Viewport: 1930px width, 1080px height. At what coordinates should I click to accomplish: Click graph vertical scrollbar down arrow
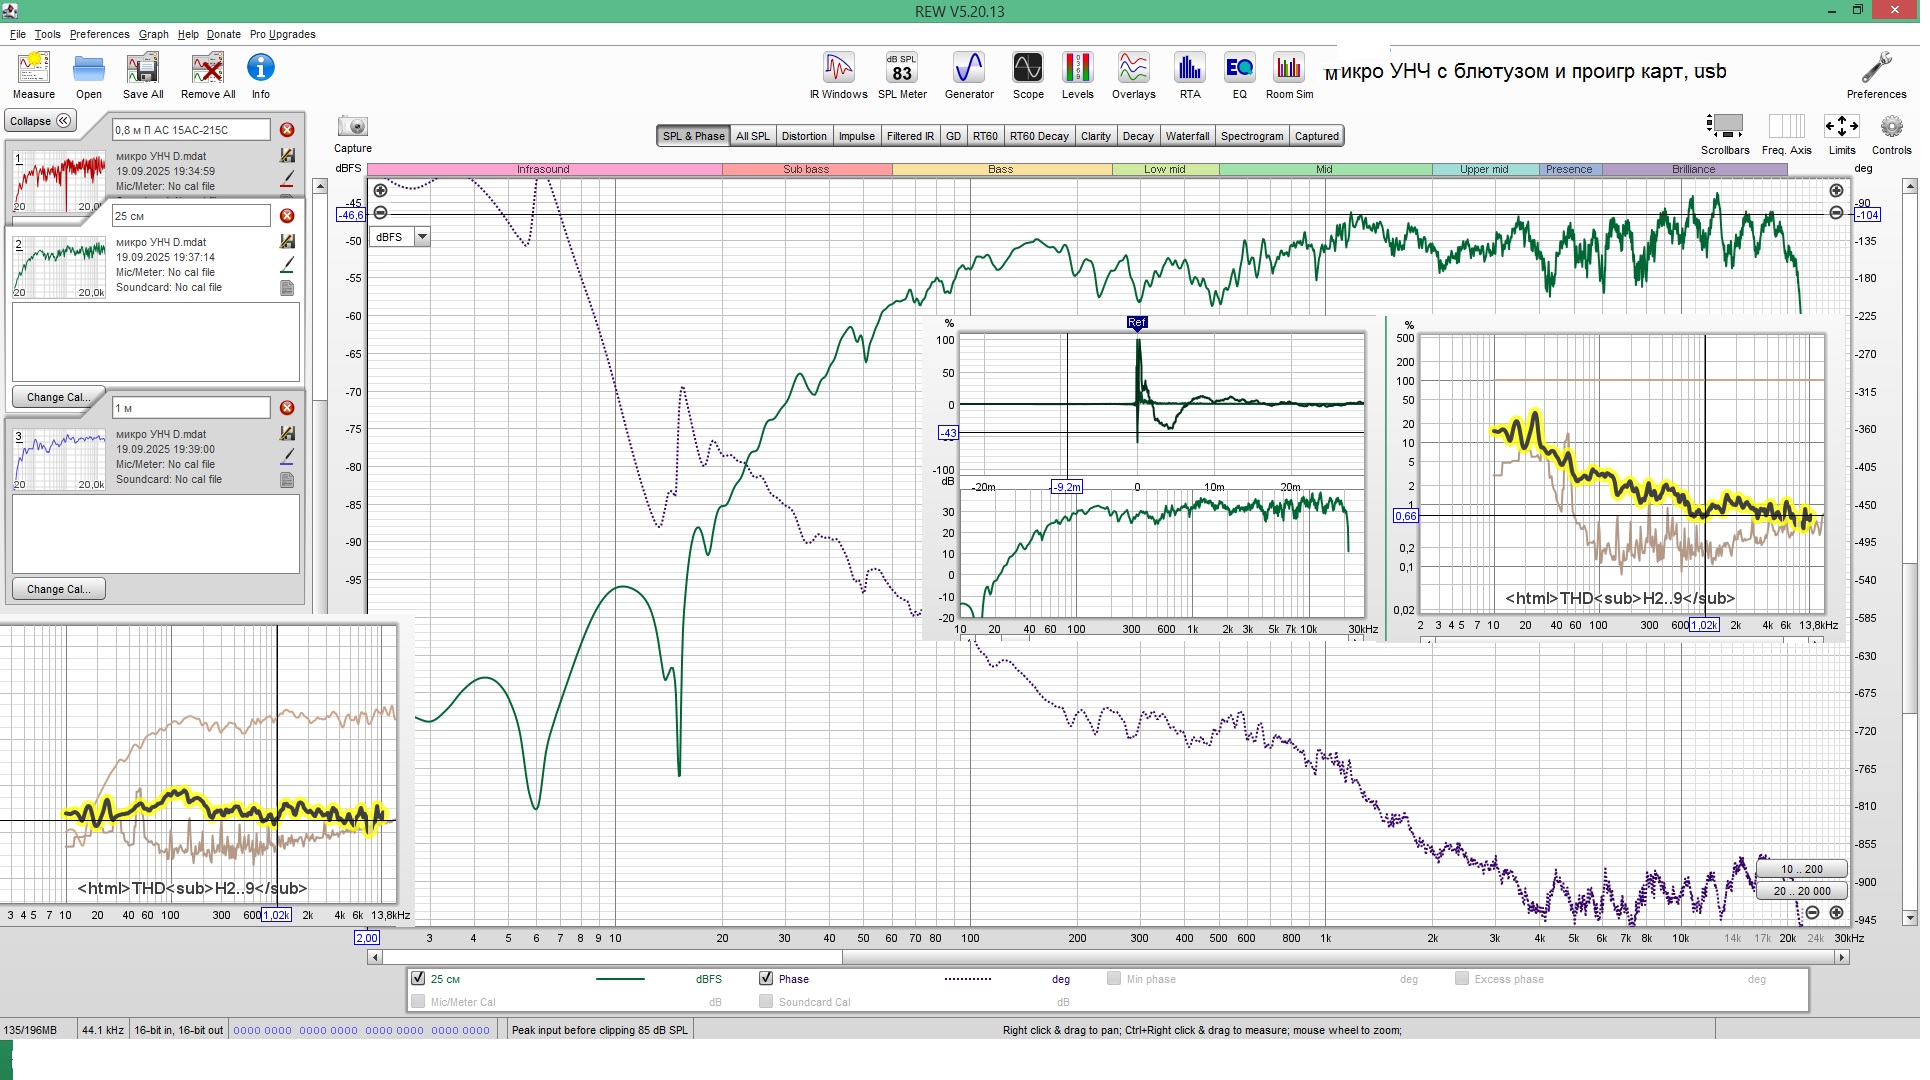pos(1910,918)
